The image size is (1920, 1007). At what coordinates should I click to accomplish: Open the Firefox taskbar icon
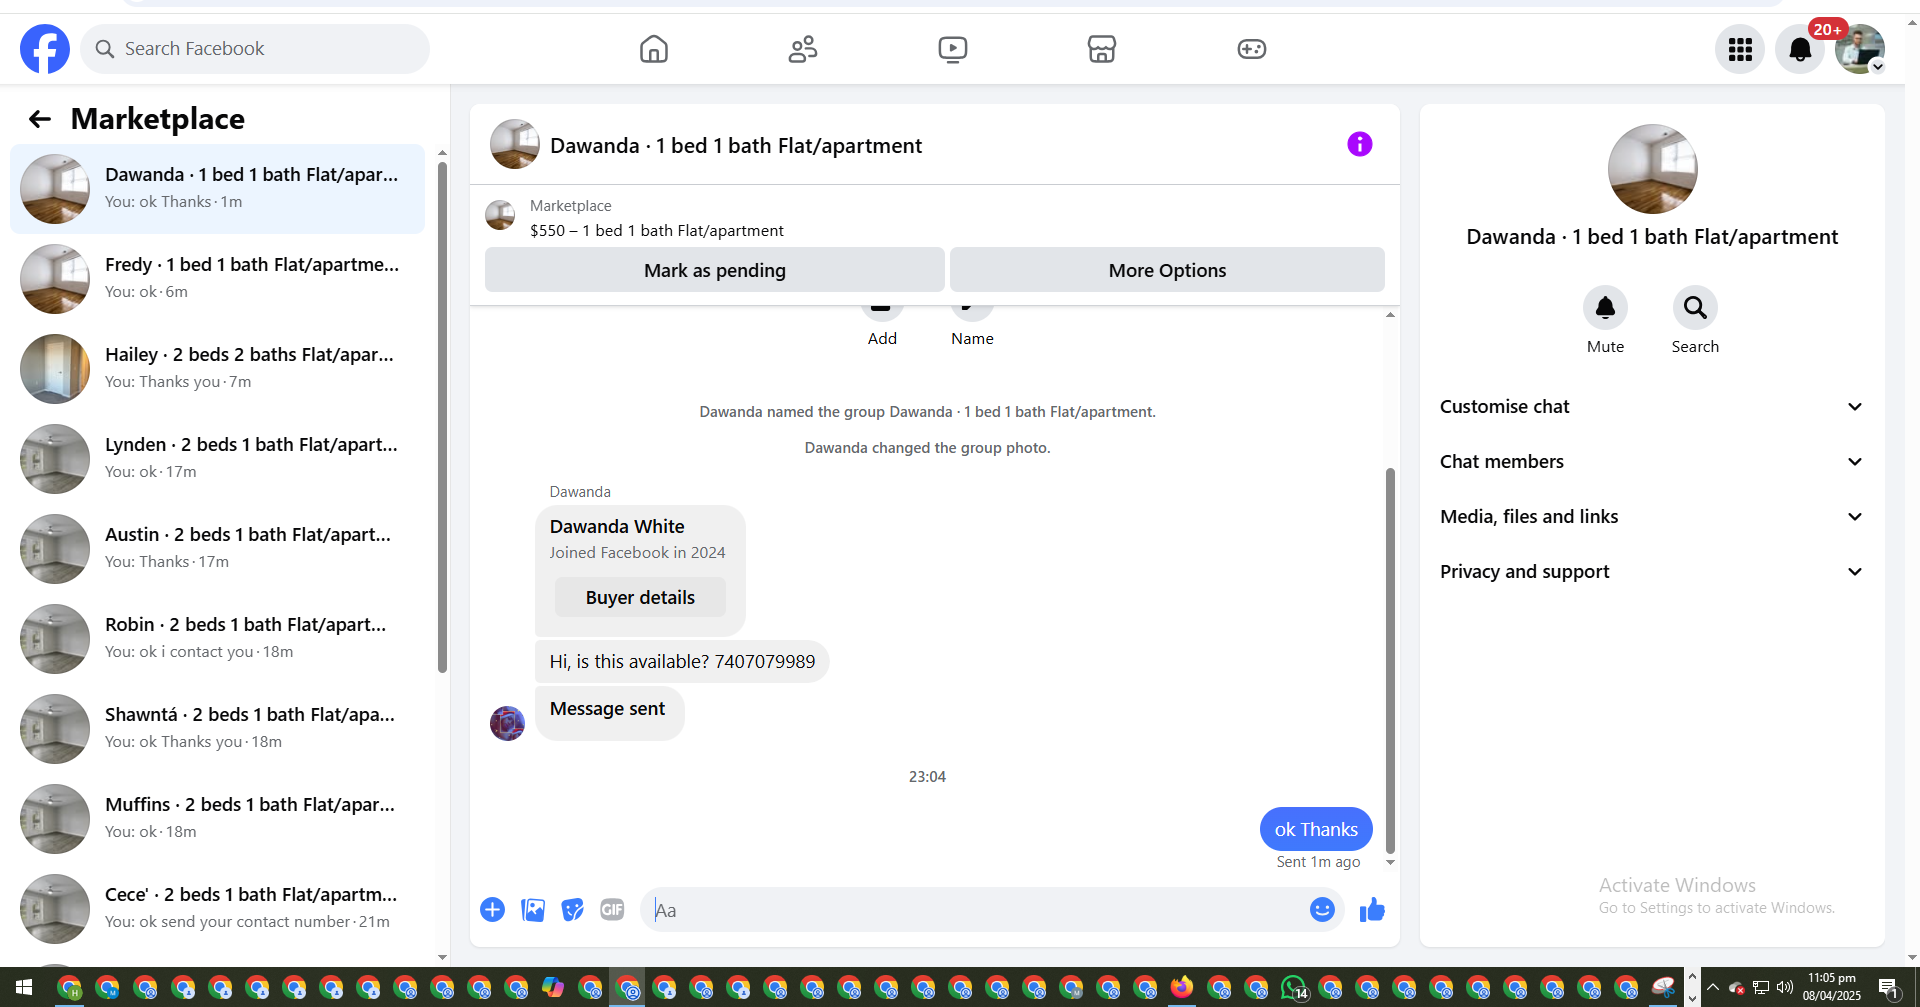tap(1182, 988)
